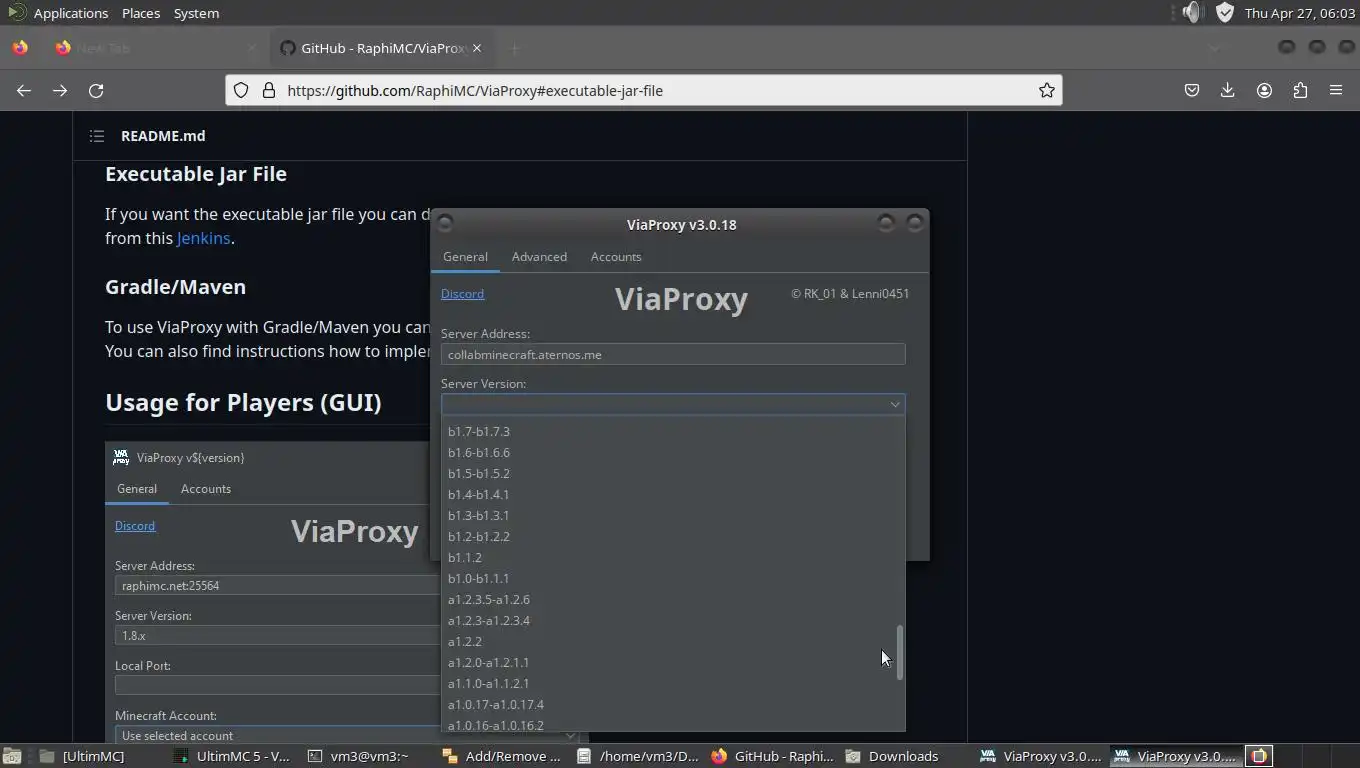Switch to Add/Remove taskbar window
Viewport: 1360px width, 768px height.
(502, 756)
